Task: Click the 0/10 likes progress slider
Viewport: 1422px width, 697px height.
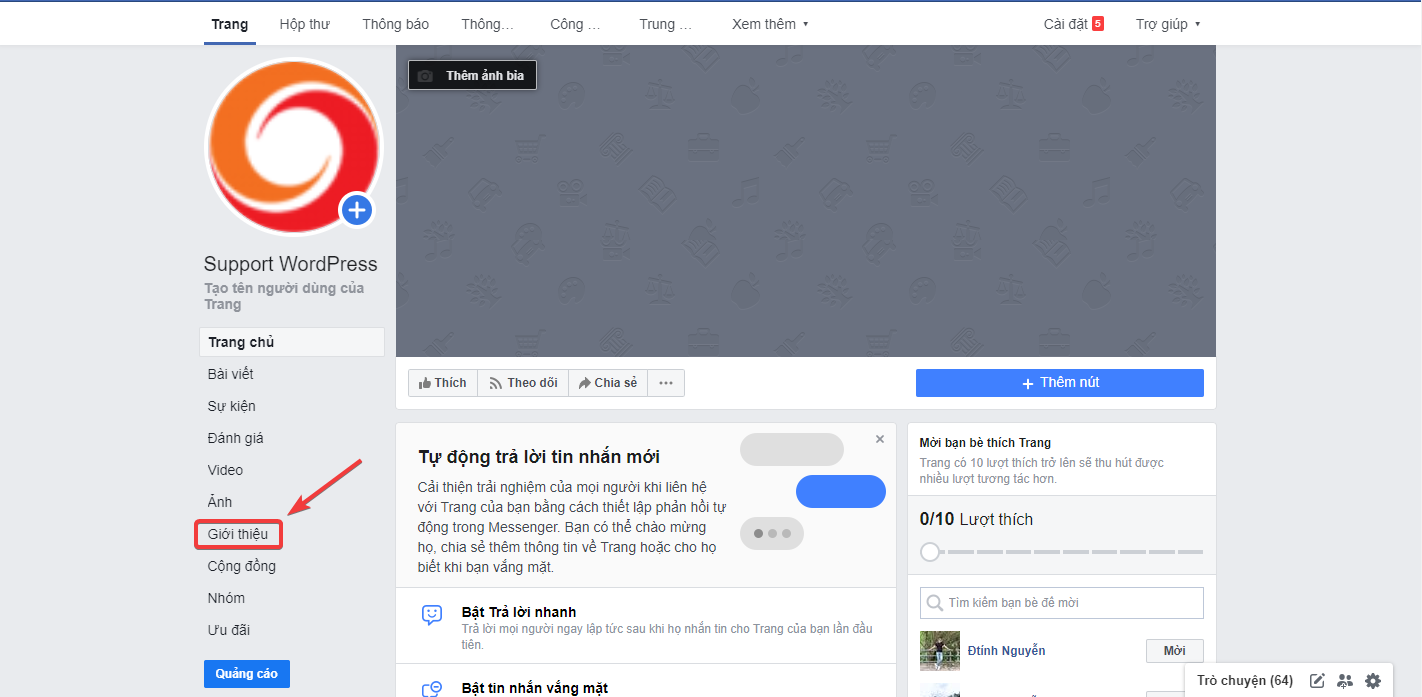Action: [931, 552]
